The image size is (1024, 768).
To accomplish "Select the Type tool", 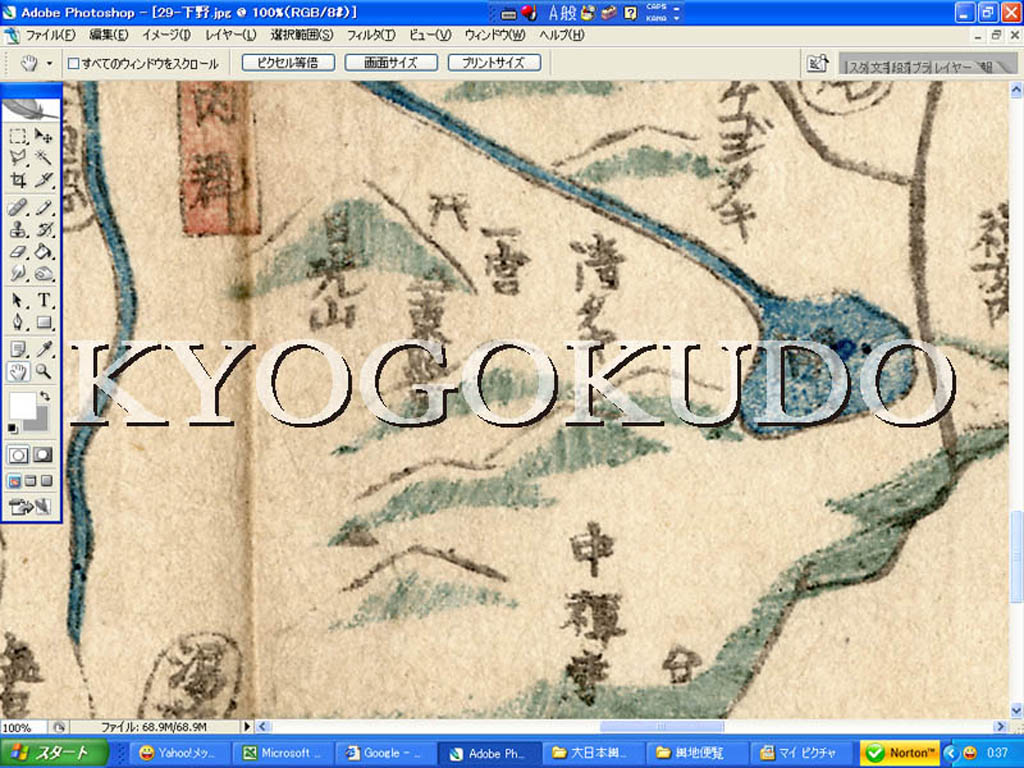I will point(43,300).
